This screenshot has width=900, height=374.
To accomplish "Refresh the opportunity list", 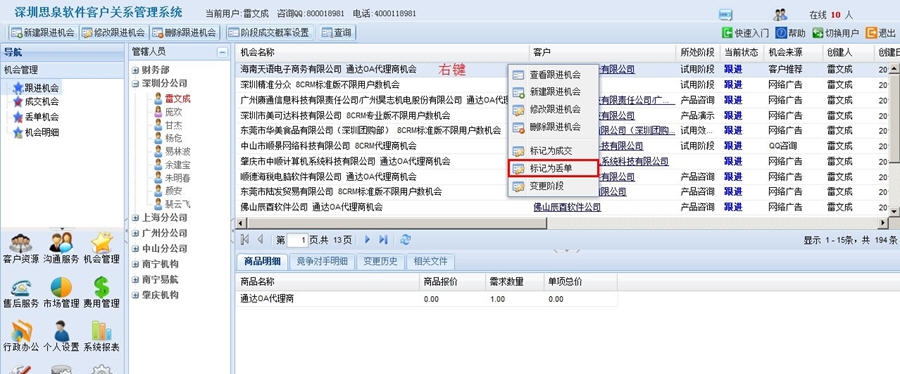I will 405,240.
